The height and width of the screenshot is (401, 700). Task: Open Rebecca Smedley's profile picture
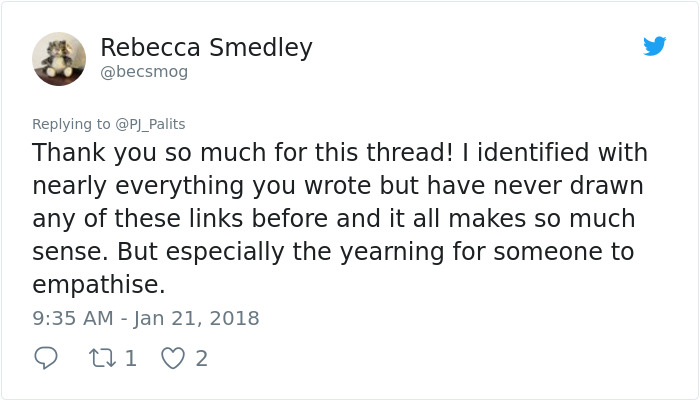pyautogui.click(x=59, y=59)
